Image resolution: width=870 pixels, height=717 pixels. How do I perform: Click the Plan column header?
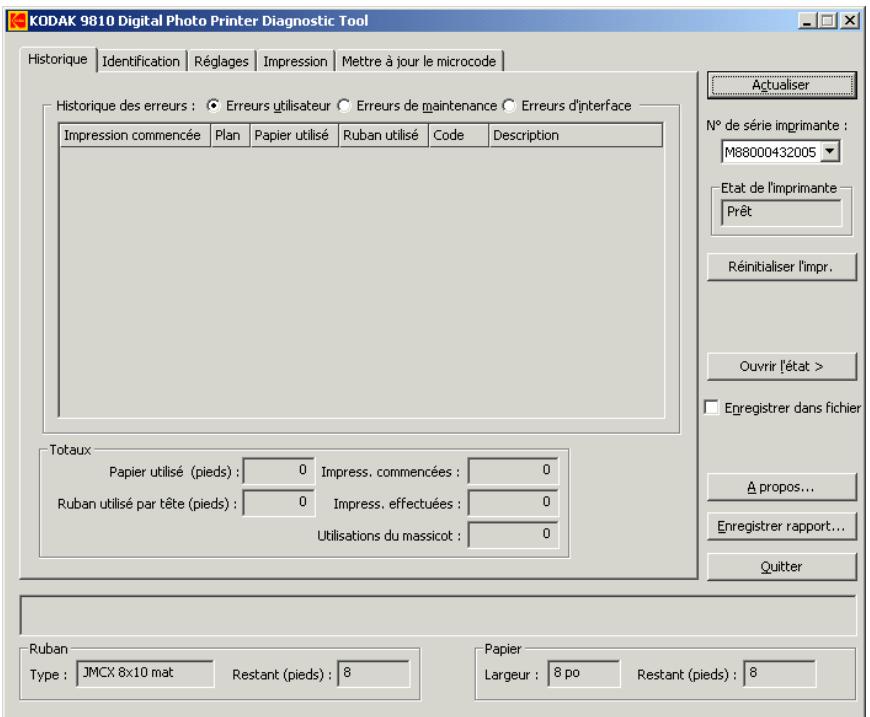pyautogui.click(x=230, y=135)
